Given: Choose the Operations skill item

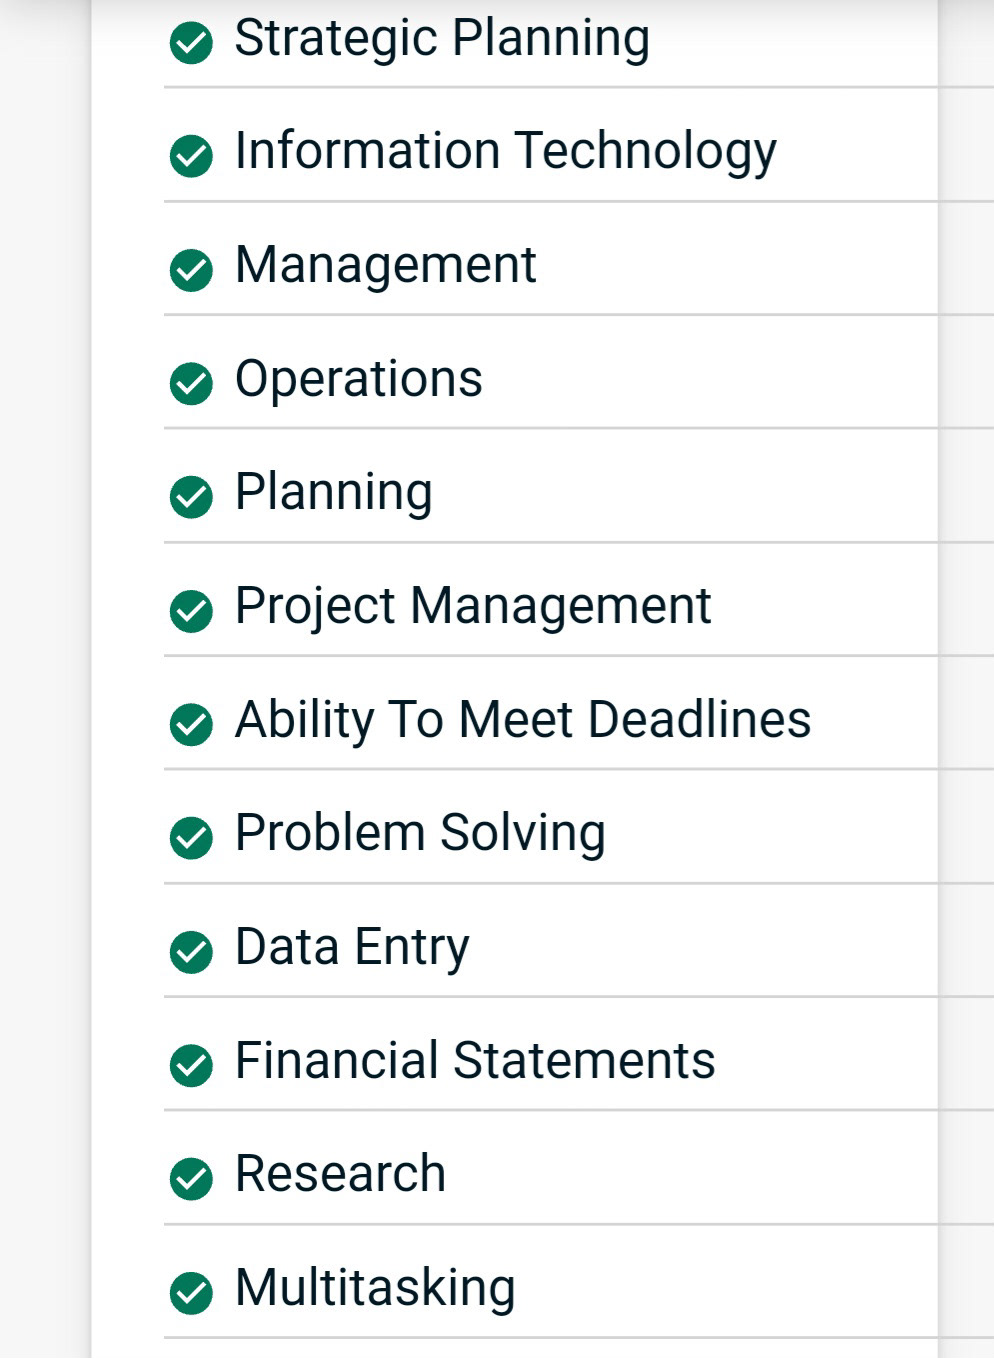Looking at the screenshot, I should coord(359,381).
